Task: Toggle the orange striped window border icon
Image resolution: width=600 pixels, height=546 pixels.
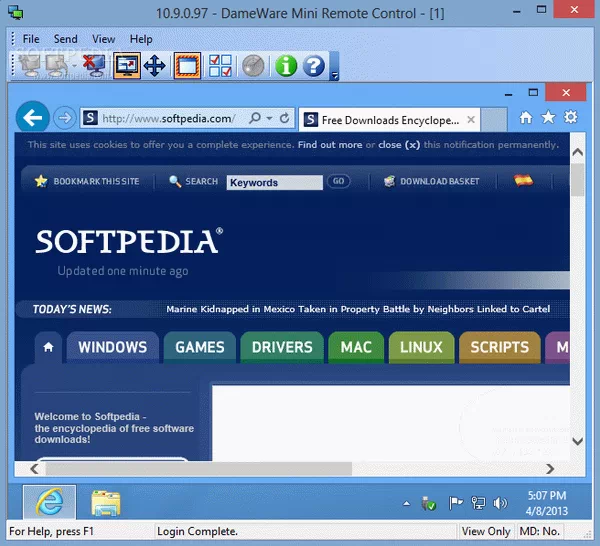Action: point(187,66)
